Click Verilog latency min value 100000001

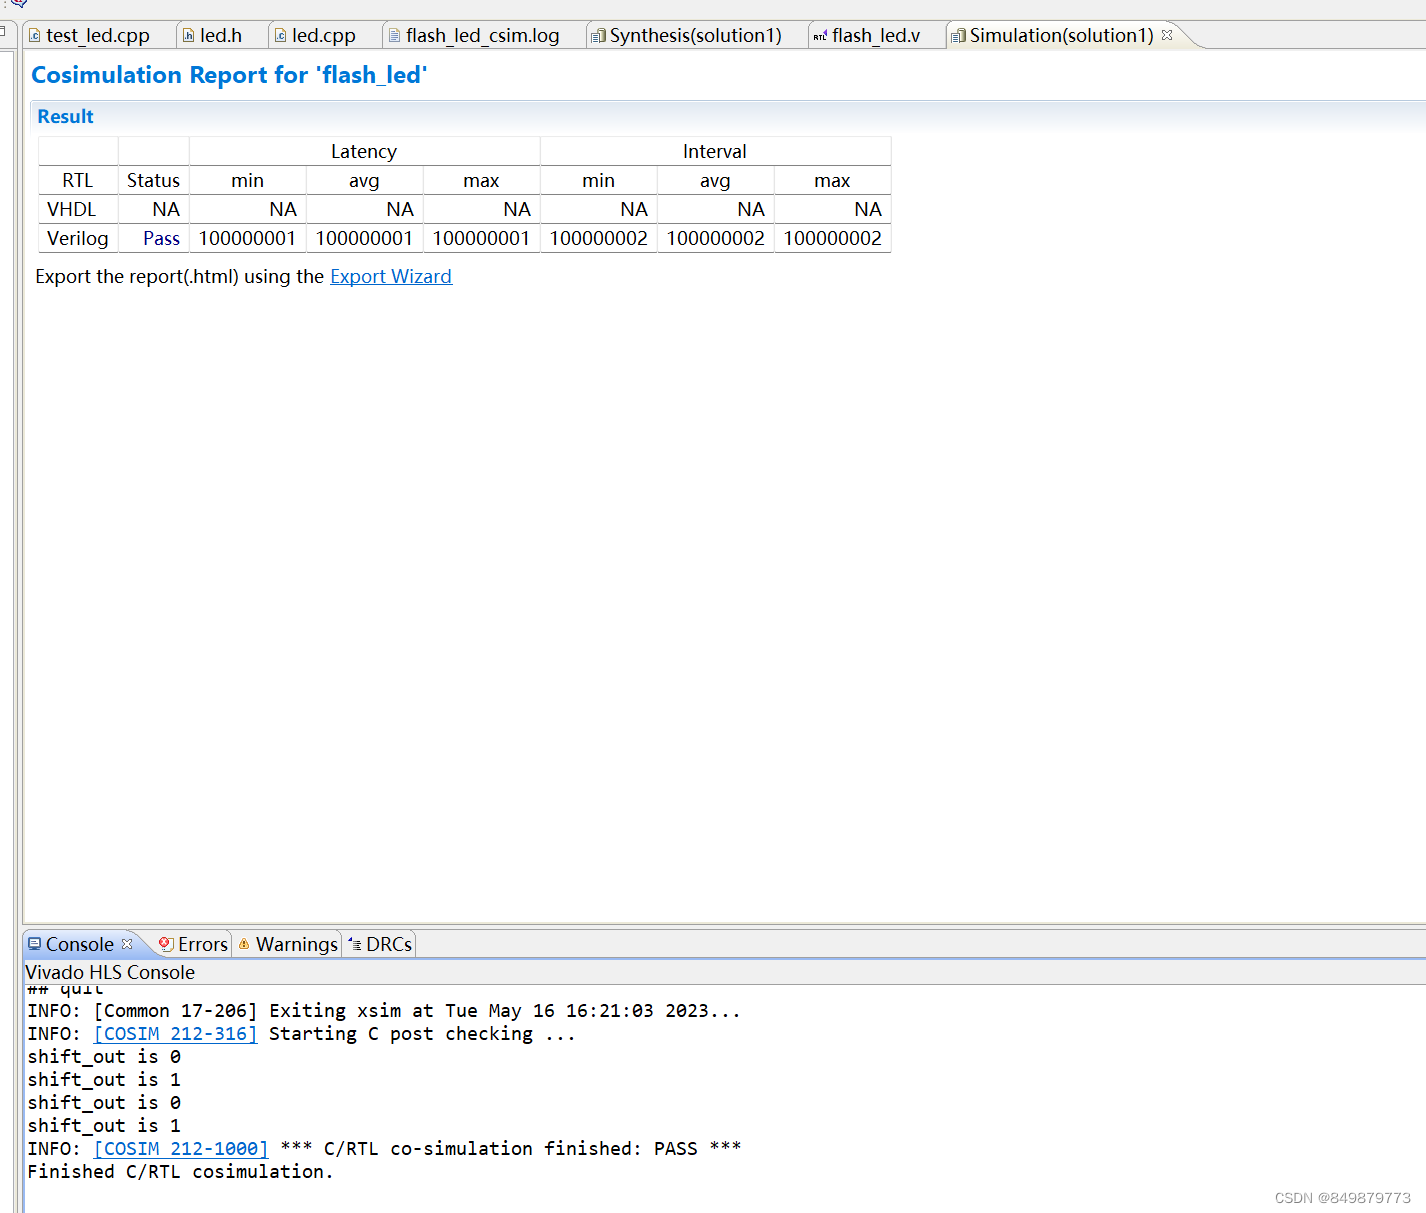point(247,239)
